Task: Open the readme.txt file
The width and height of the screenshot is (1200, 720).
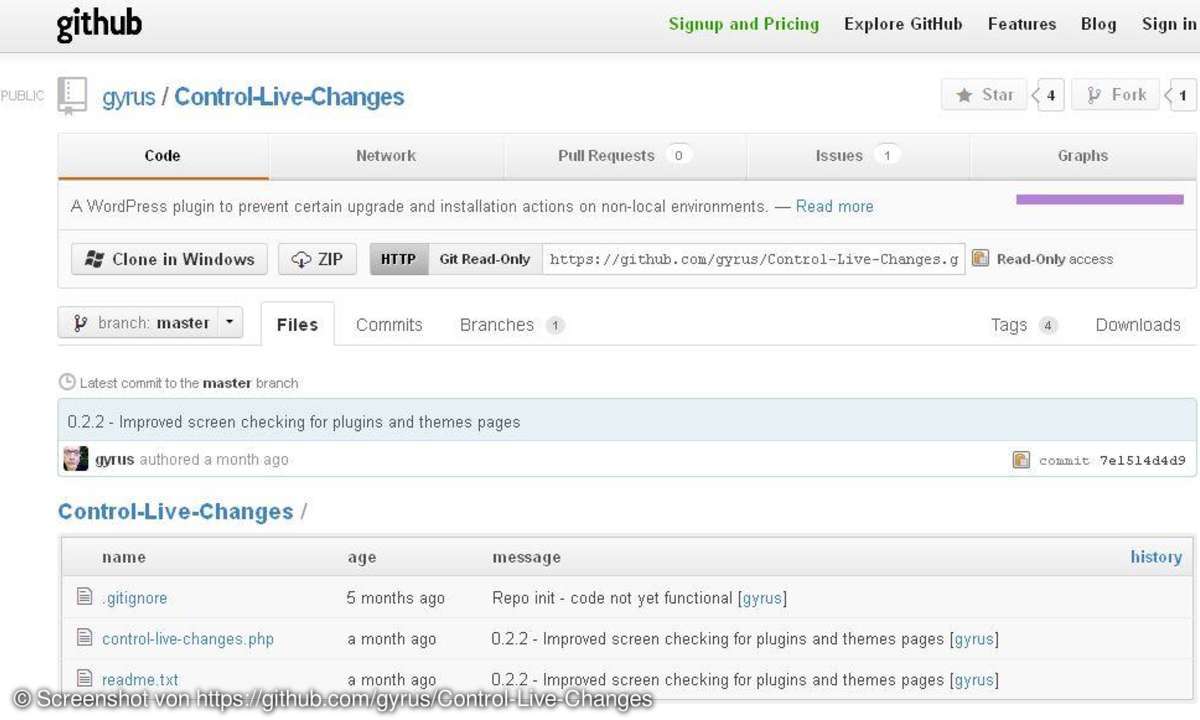Action: (x=140, y=680)
